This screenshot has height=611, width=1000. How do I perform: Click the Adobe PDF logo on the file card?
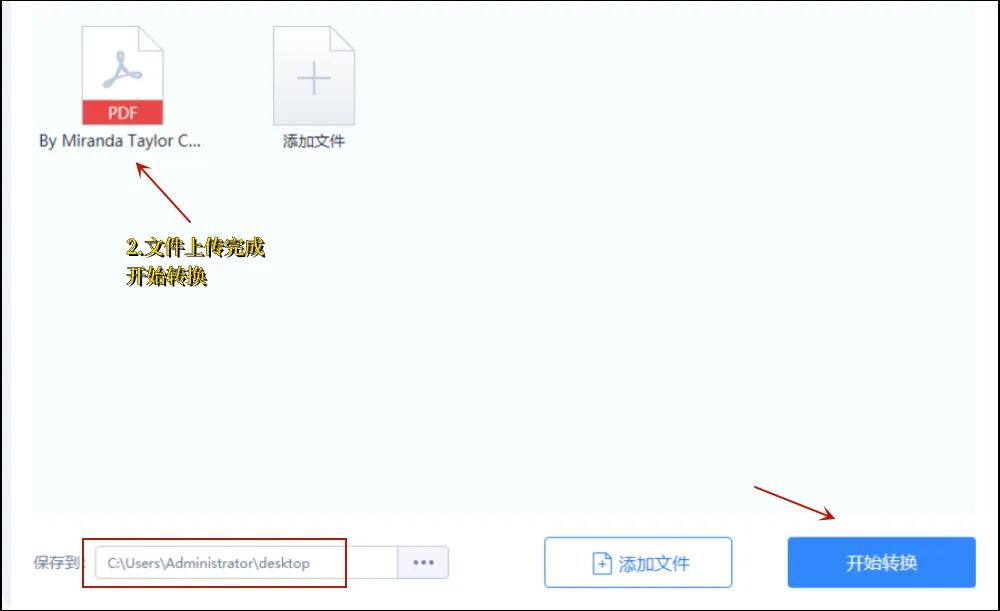point(122,68)
